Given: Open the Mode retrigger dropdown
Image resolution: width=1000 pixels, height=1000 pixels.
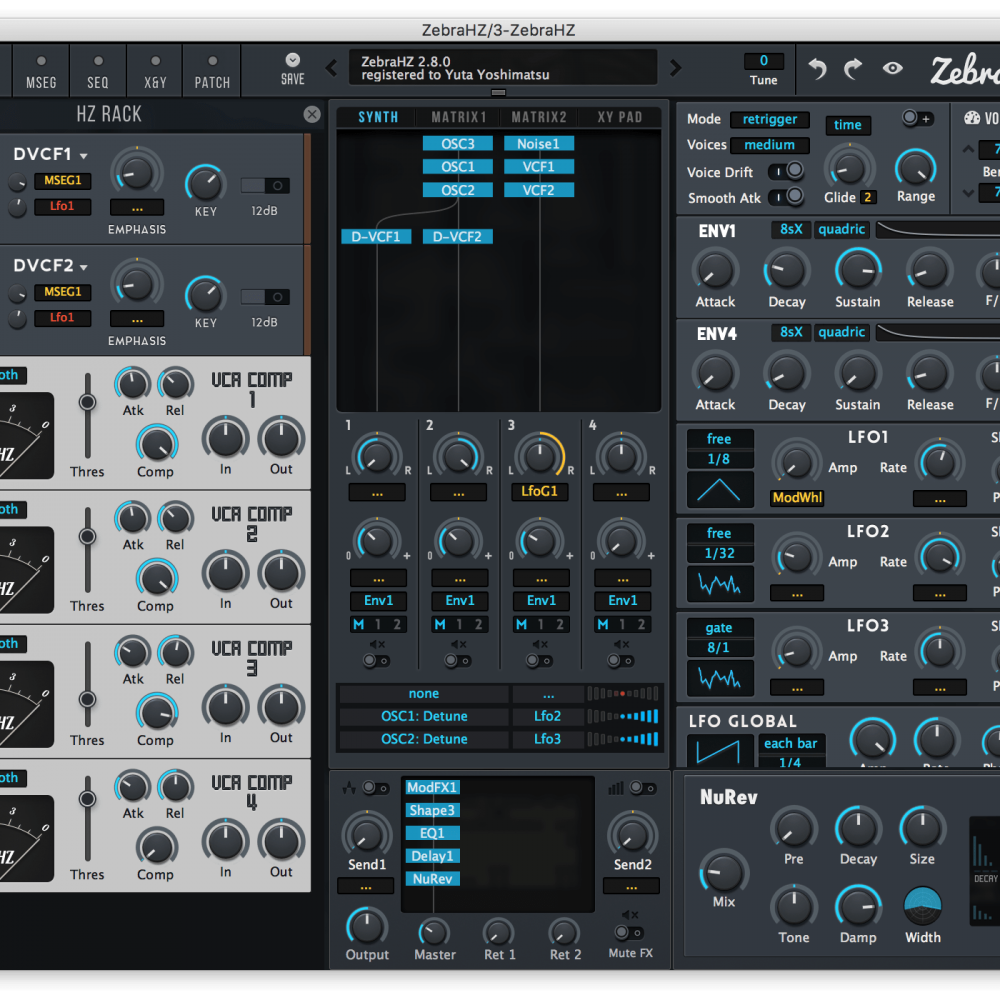Looking at the screenshot, I should (769, 119).
